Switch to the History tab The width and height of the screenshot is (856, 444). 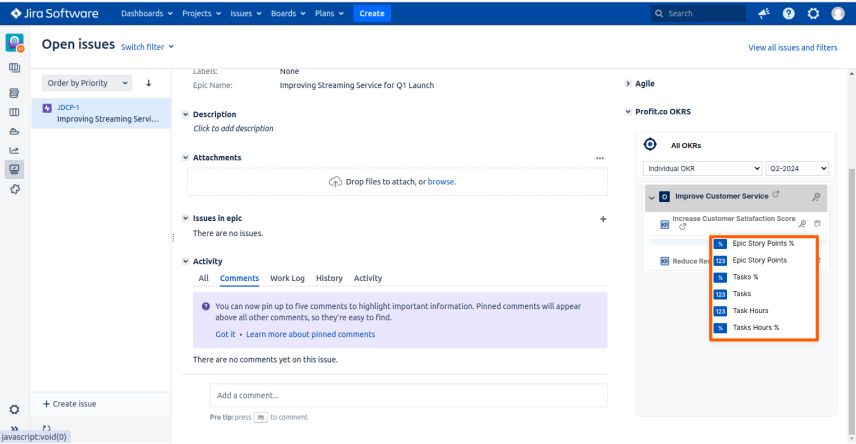tap(329, 278)
